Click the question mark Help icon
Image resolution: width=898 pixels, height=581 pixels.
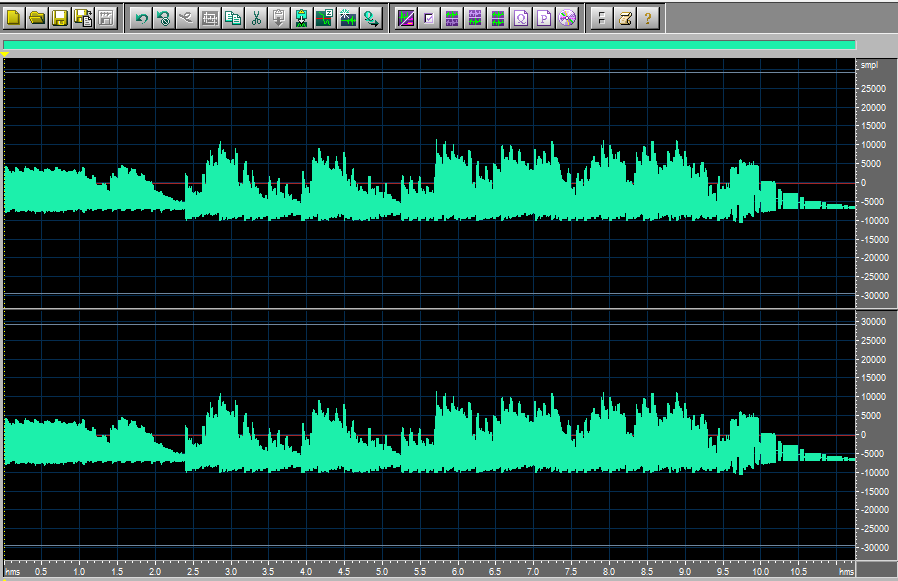coord(647,17)
